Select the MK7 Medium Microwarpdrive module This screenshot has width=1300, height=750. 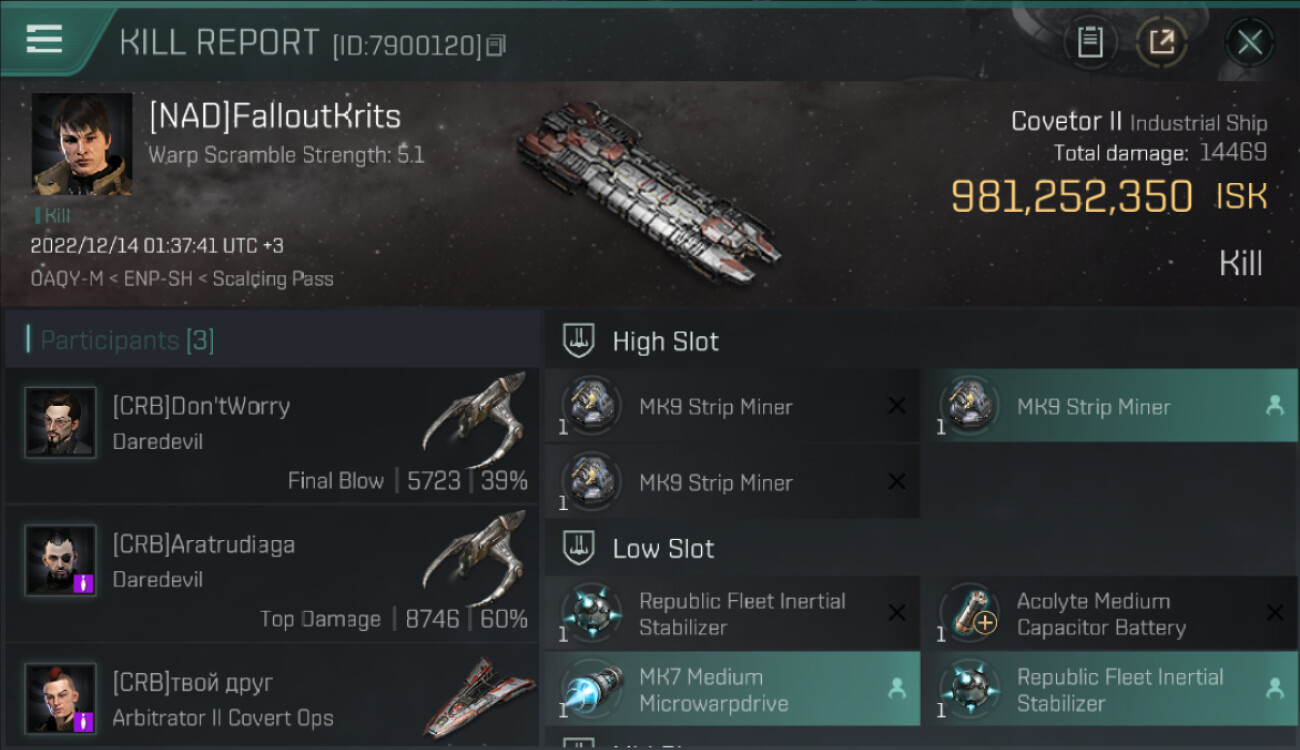pos(733,689)
